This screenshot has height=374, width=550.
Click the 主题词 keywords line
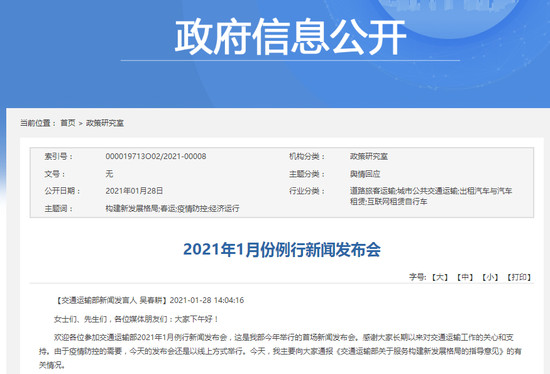coord(172,208)
